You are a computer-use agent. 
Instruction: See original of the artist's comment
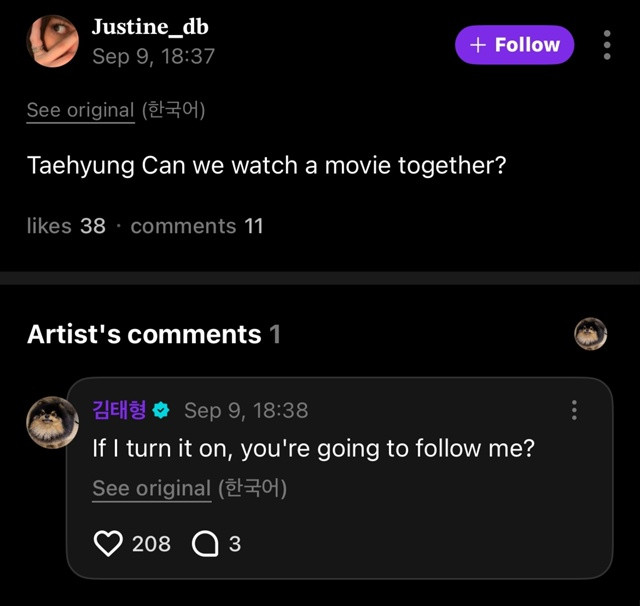(151, 488)
